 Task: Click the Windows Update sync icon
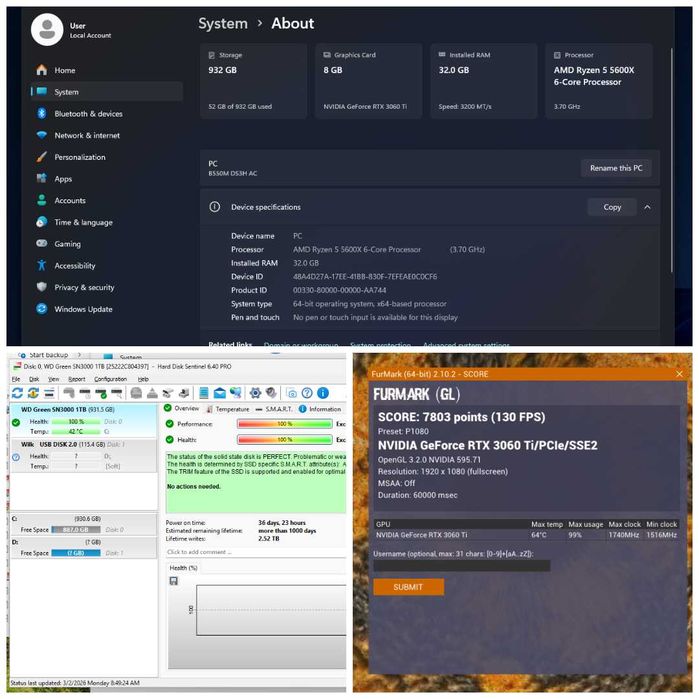42,308
